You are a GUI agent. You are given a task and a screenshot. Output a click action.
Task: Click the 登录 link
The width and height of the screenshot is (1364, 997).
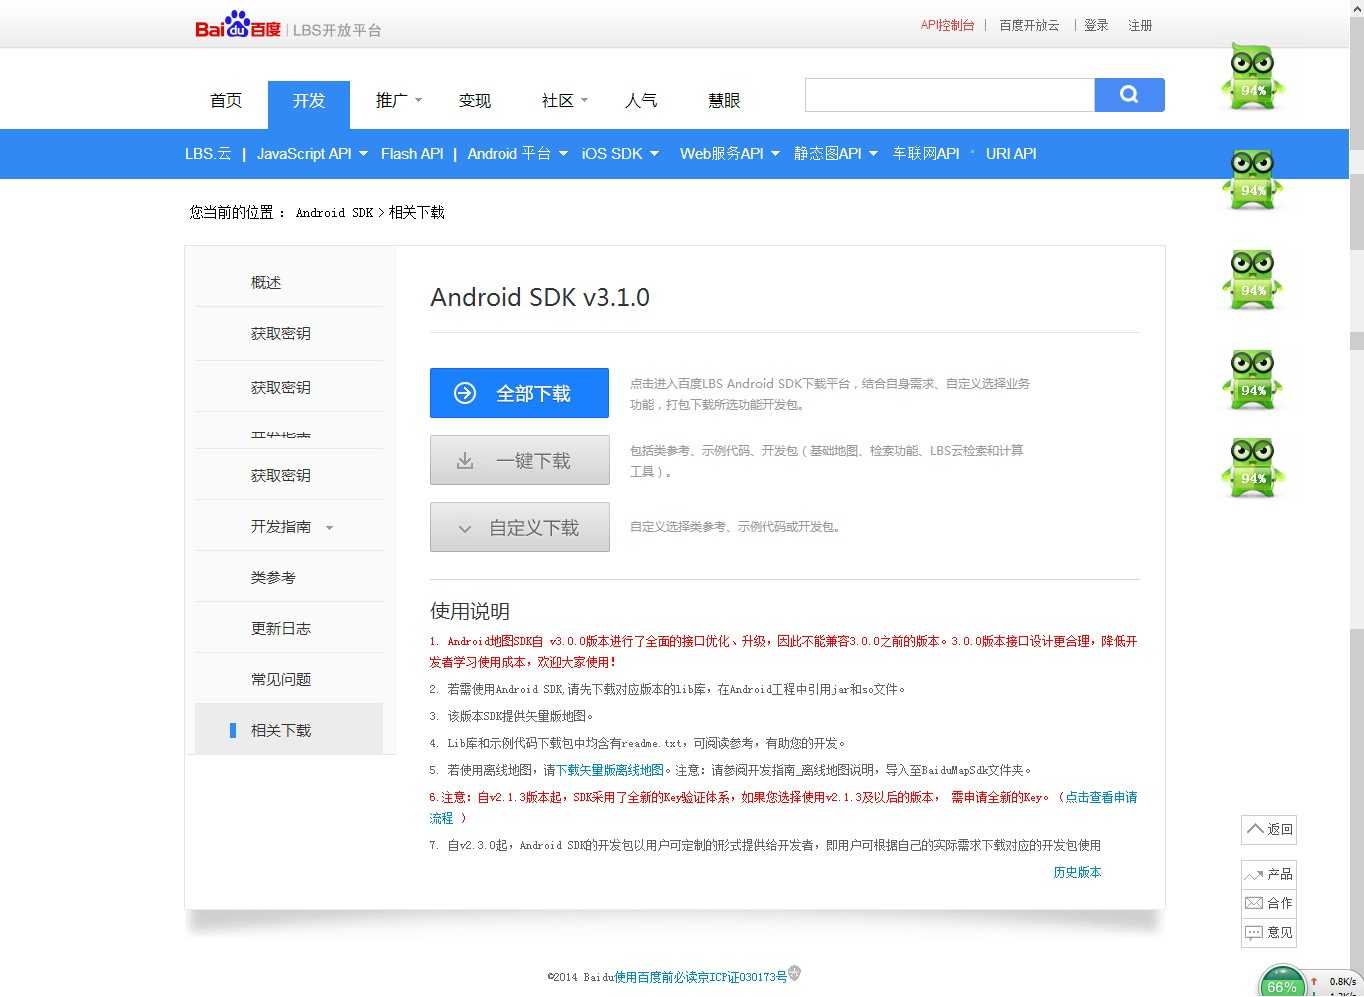click(x=1096, y=25)
